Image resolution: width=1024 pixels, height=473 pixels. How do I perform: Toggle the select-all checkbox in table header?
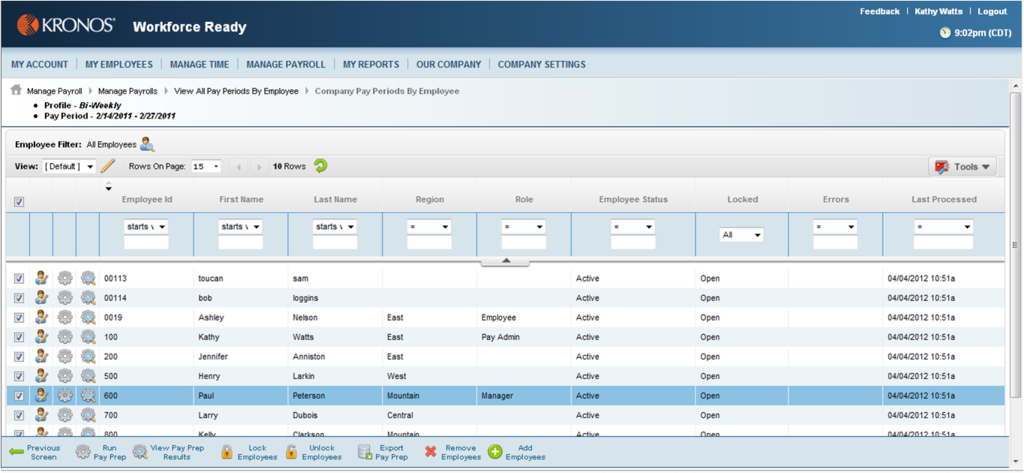(19, 202)
